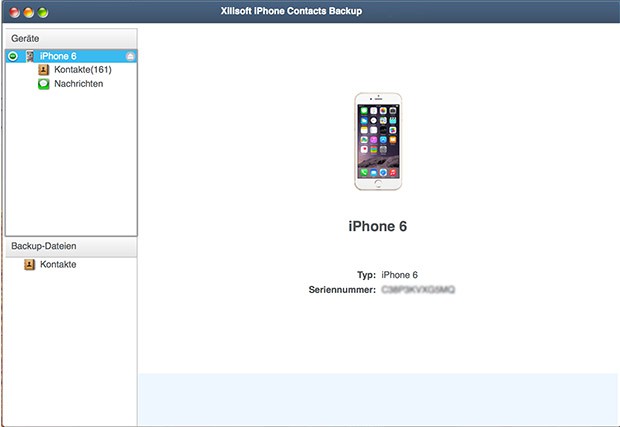Click the Kontakte(161) address book icon
Screen dimensions: 620x427
(43, 70)
